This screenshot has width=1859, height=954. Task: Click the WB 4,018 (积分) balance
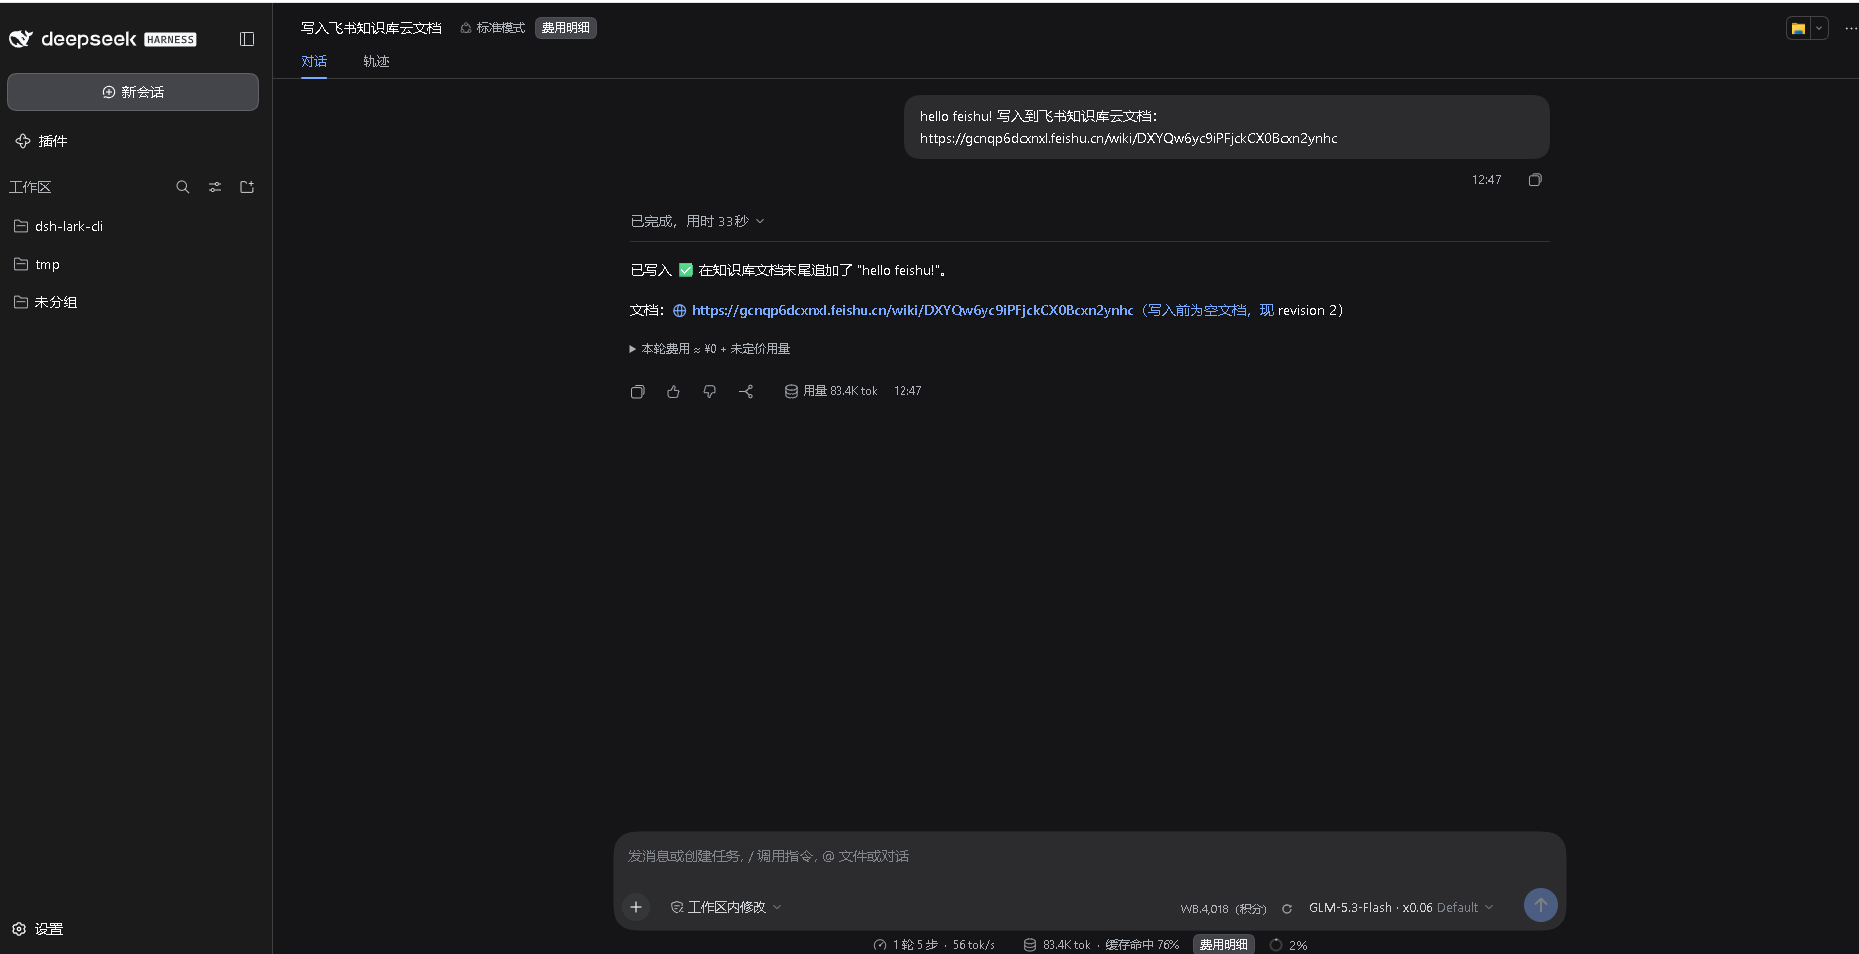(x=1223, y=909)
